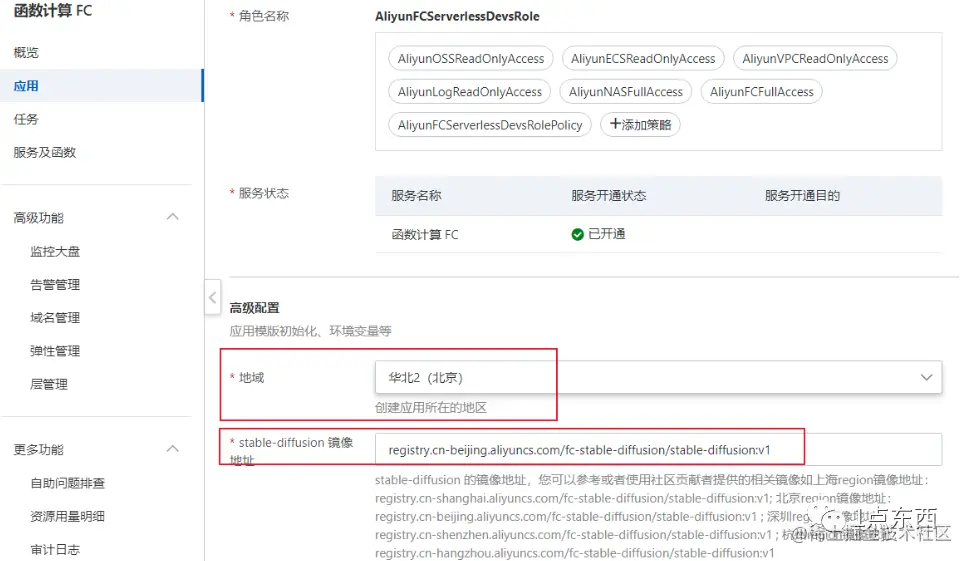The image size is (969, 561).
Task: Open 层管理 in the sidebar
Action: [x=49, y=384]
